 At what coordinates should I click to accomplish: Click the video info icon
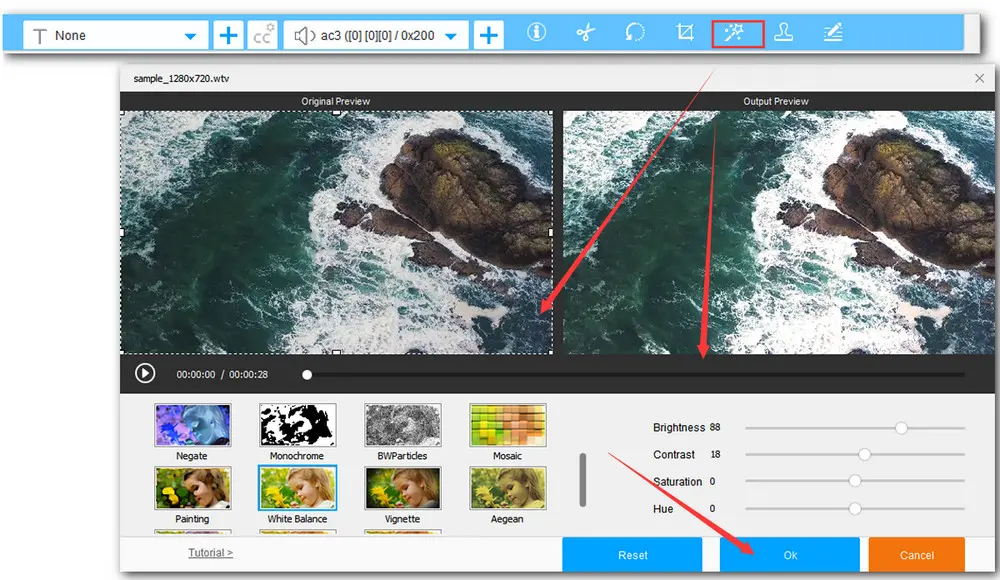[x=537, y=33]
